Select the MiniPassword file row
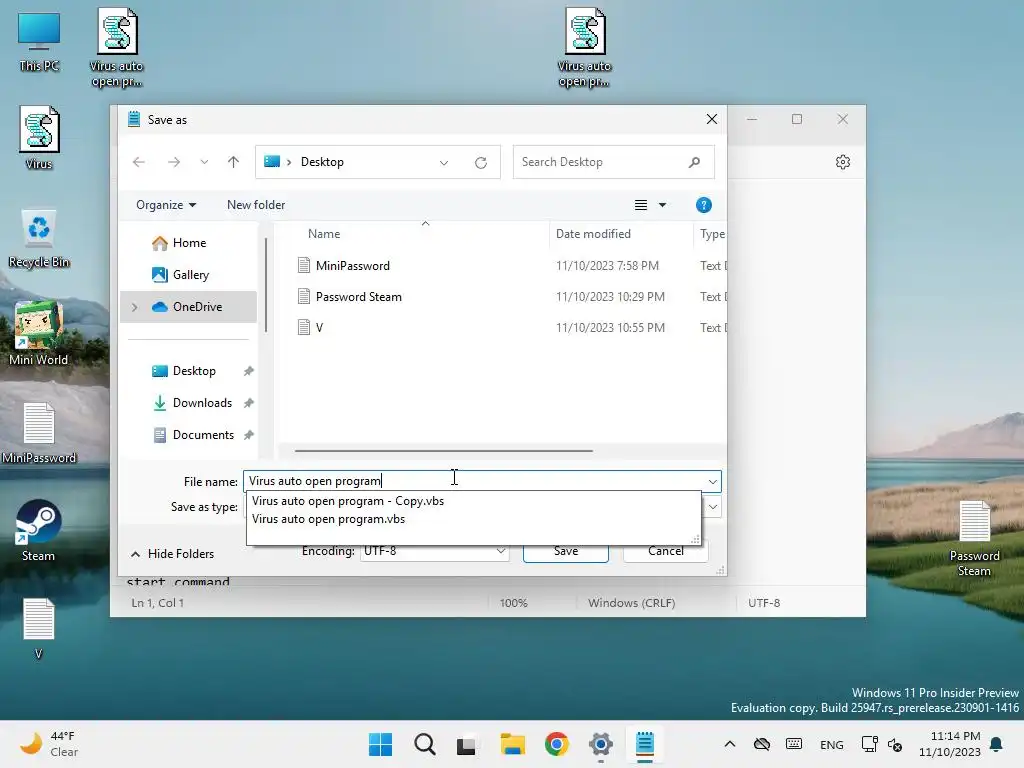1024x768 pixels. tap(509, 266)
